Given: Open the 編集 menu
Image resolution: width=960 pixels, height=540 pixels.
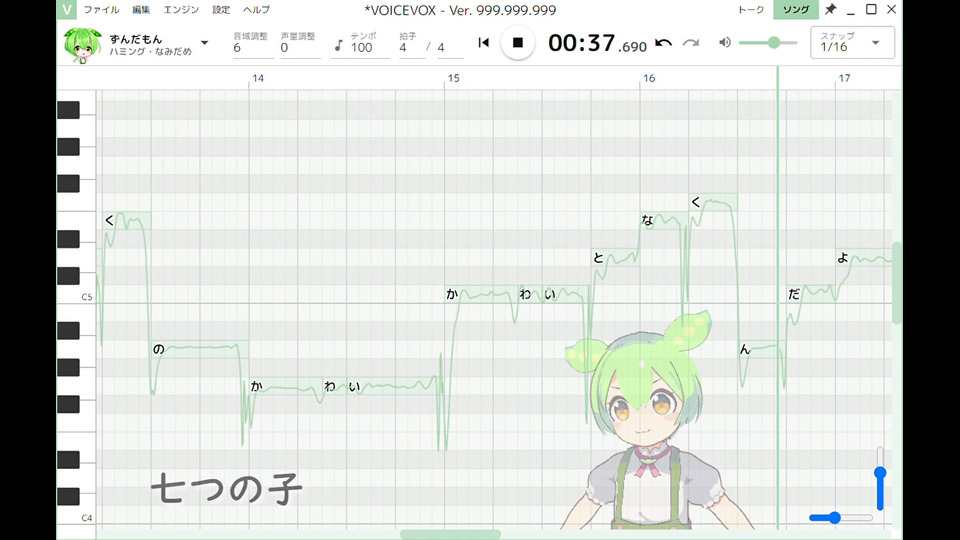Looking at the screenshot, I should coord(141,10).
